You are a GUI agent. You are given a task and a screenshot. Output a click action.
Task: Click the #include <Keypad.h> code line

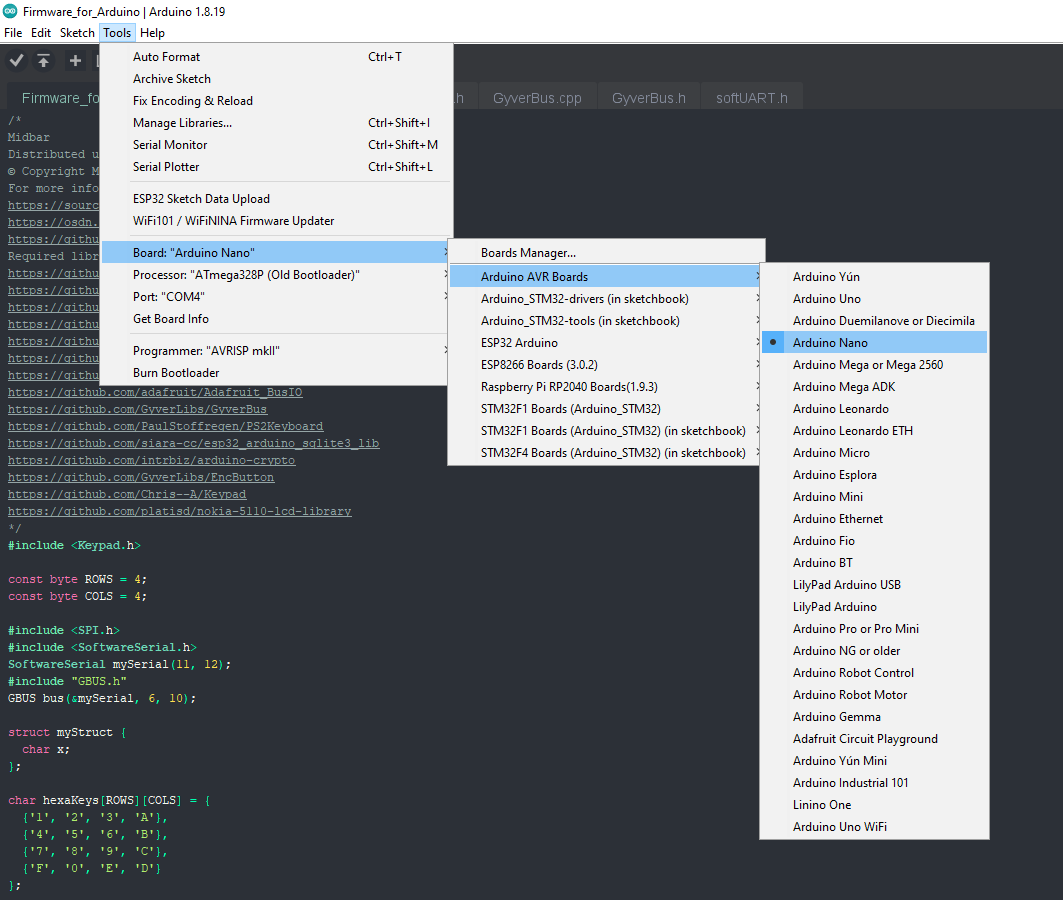pos(75,545)
